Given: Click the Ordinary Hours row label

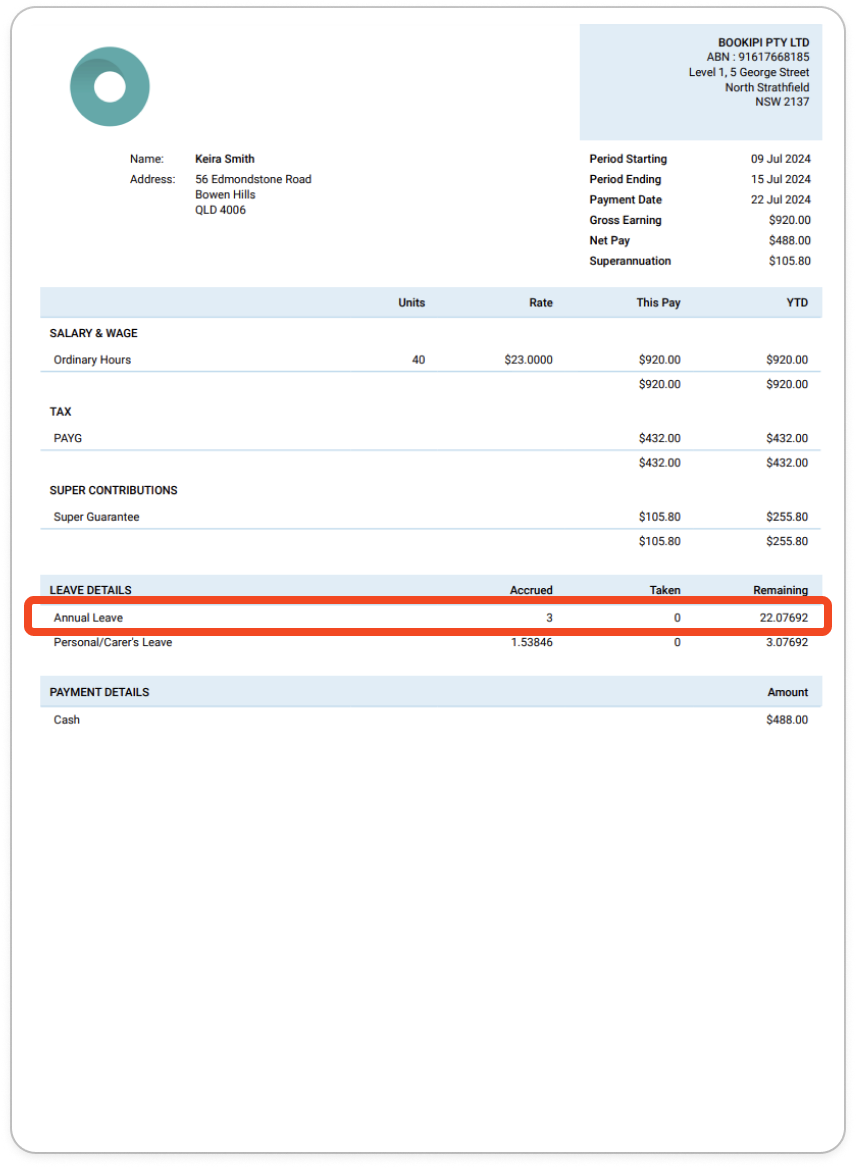Looking at the screenshot, I should click(x=92, y=360).
